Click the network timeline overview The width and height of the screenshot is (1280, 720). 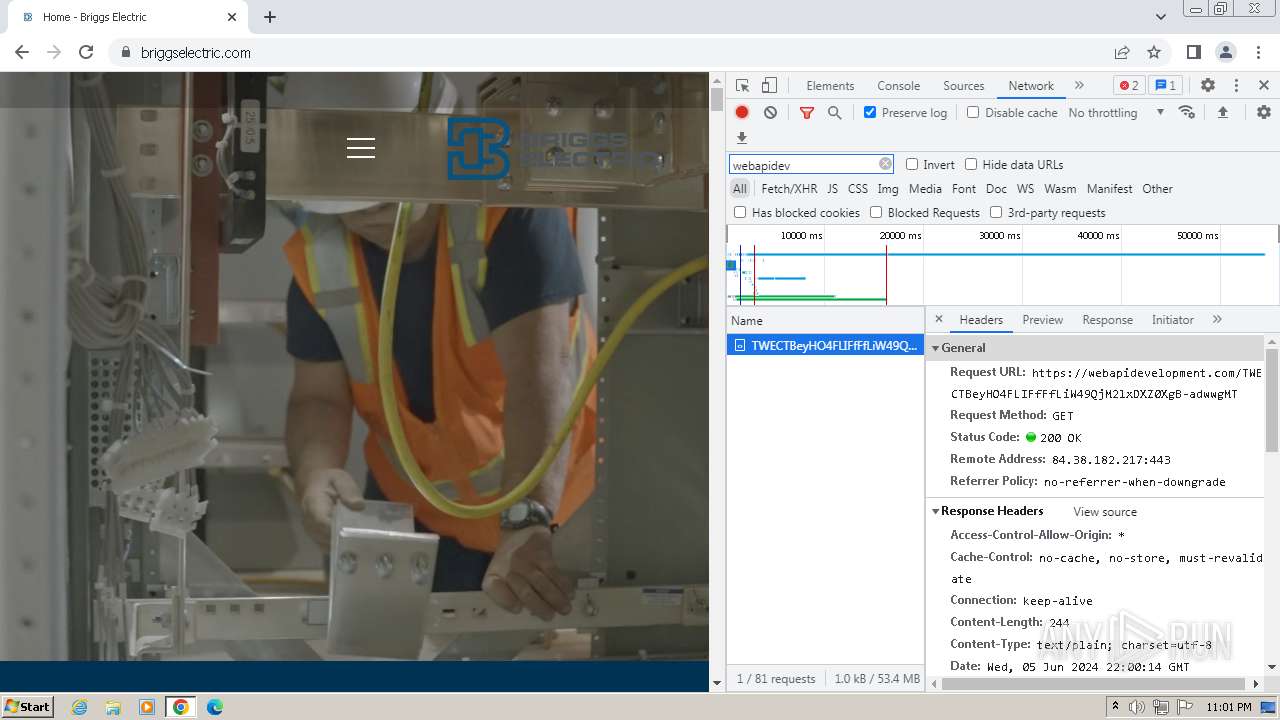[x=1002, y=265]
